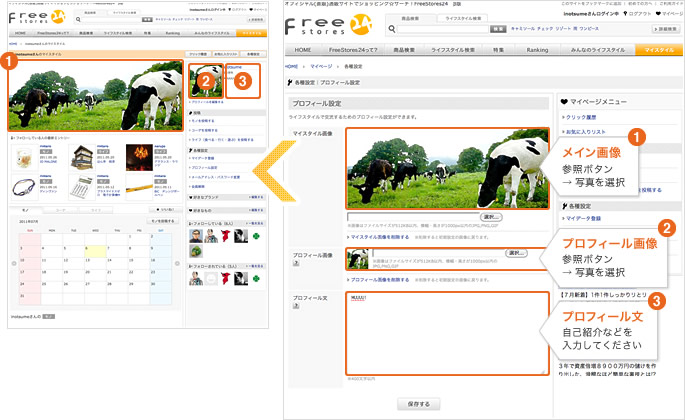Screen dimensions: 685x420
Task: Focus the プロフィール画像 file path field
Action: (438, 253)
